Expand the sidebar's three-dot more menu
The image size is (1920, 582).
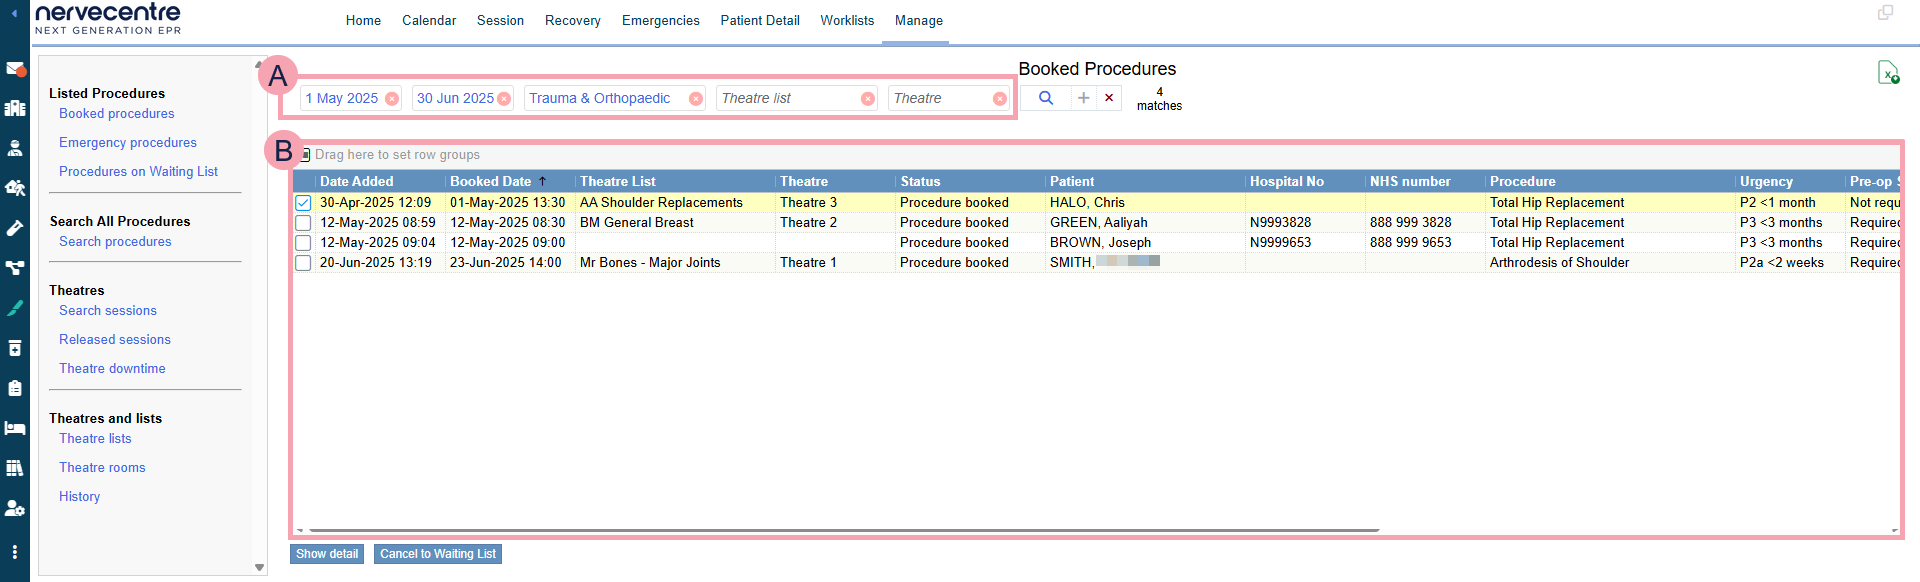tap(14, 552)
